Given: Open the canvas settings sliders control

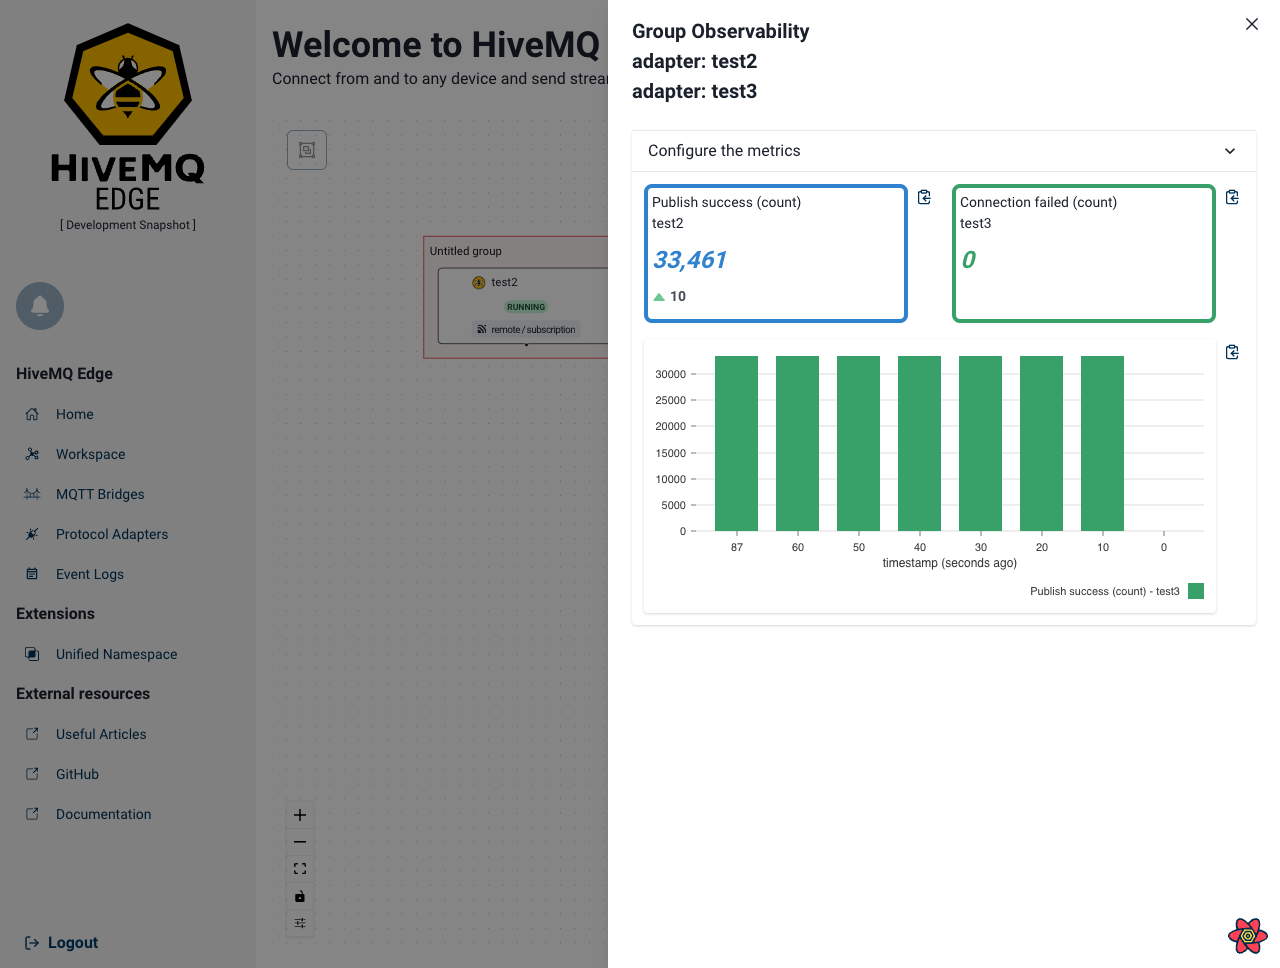Looking at the screenshot, I should [300, 923].
